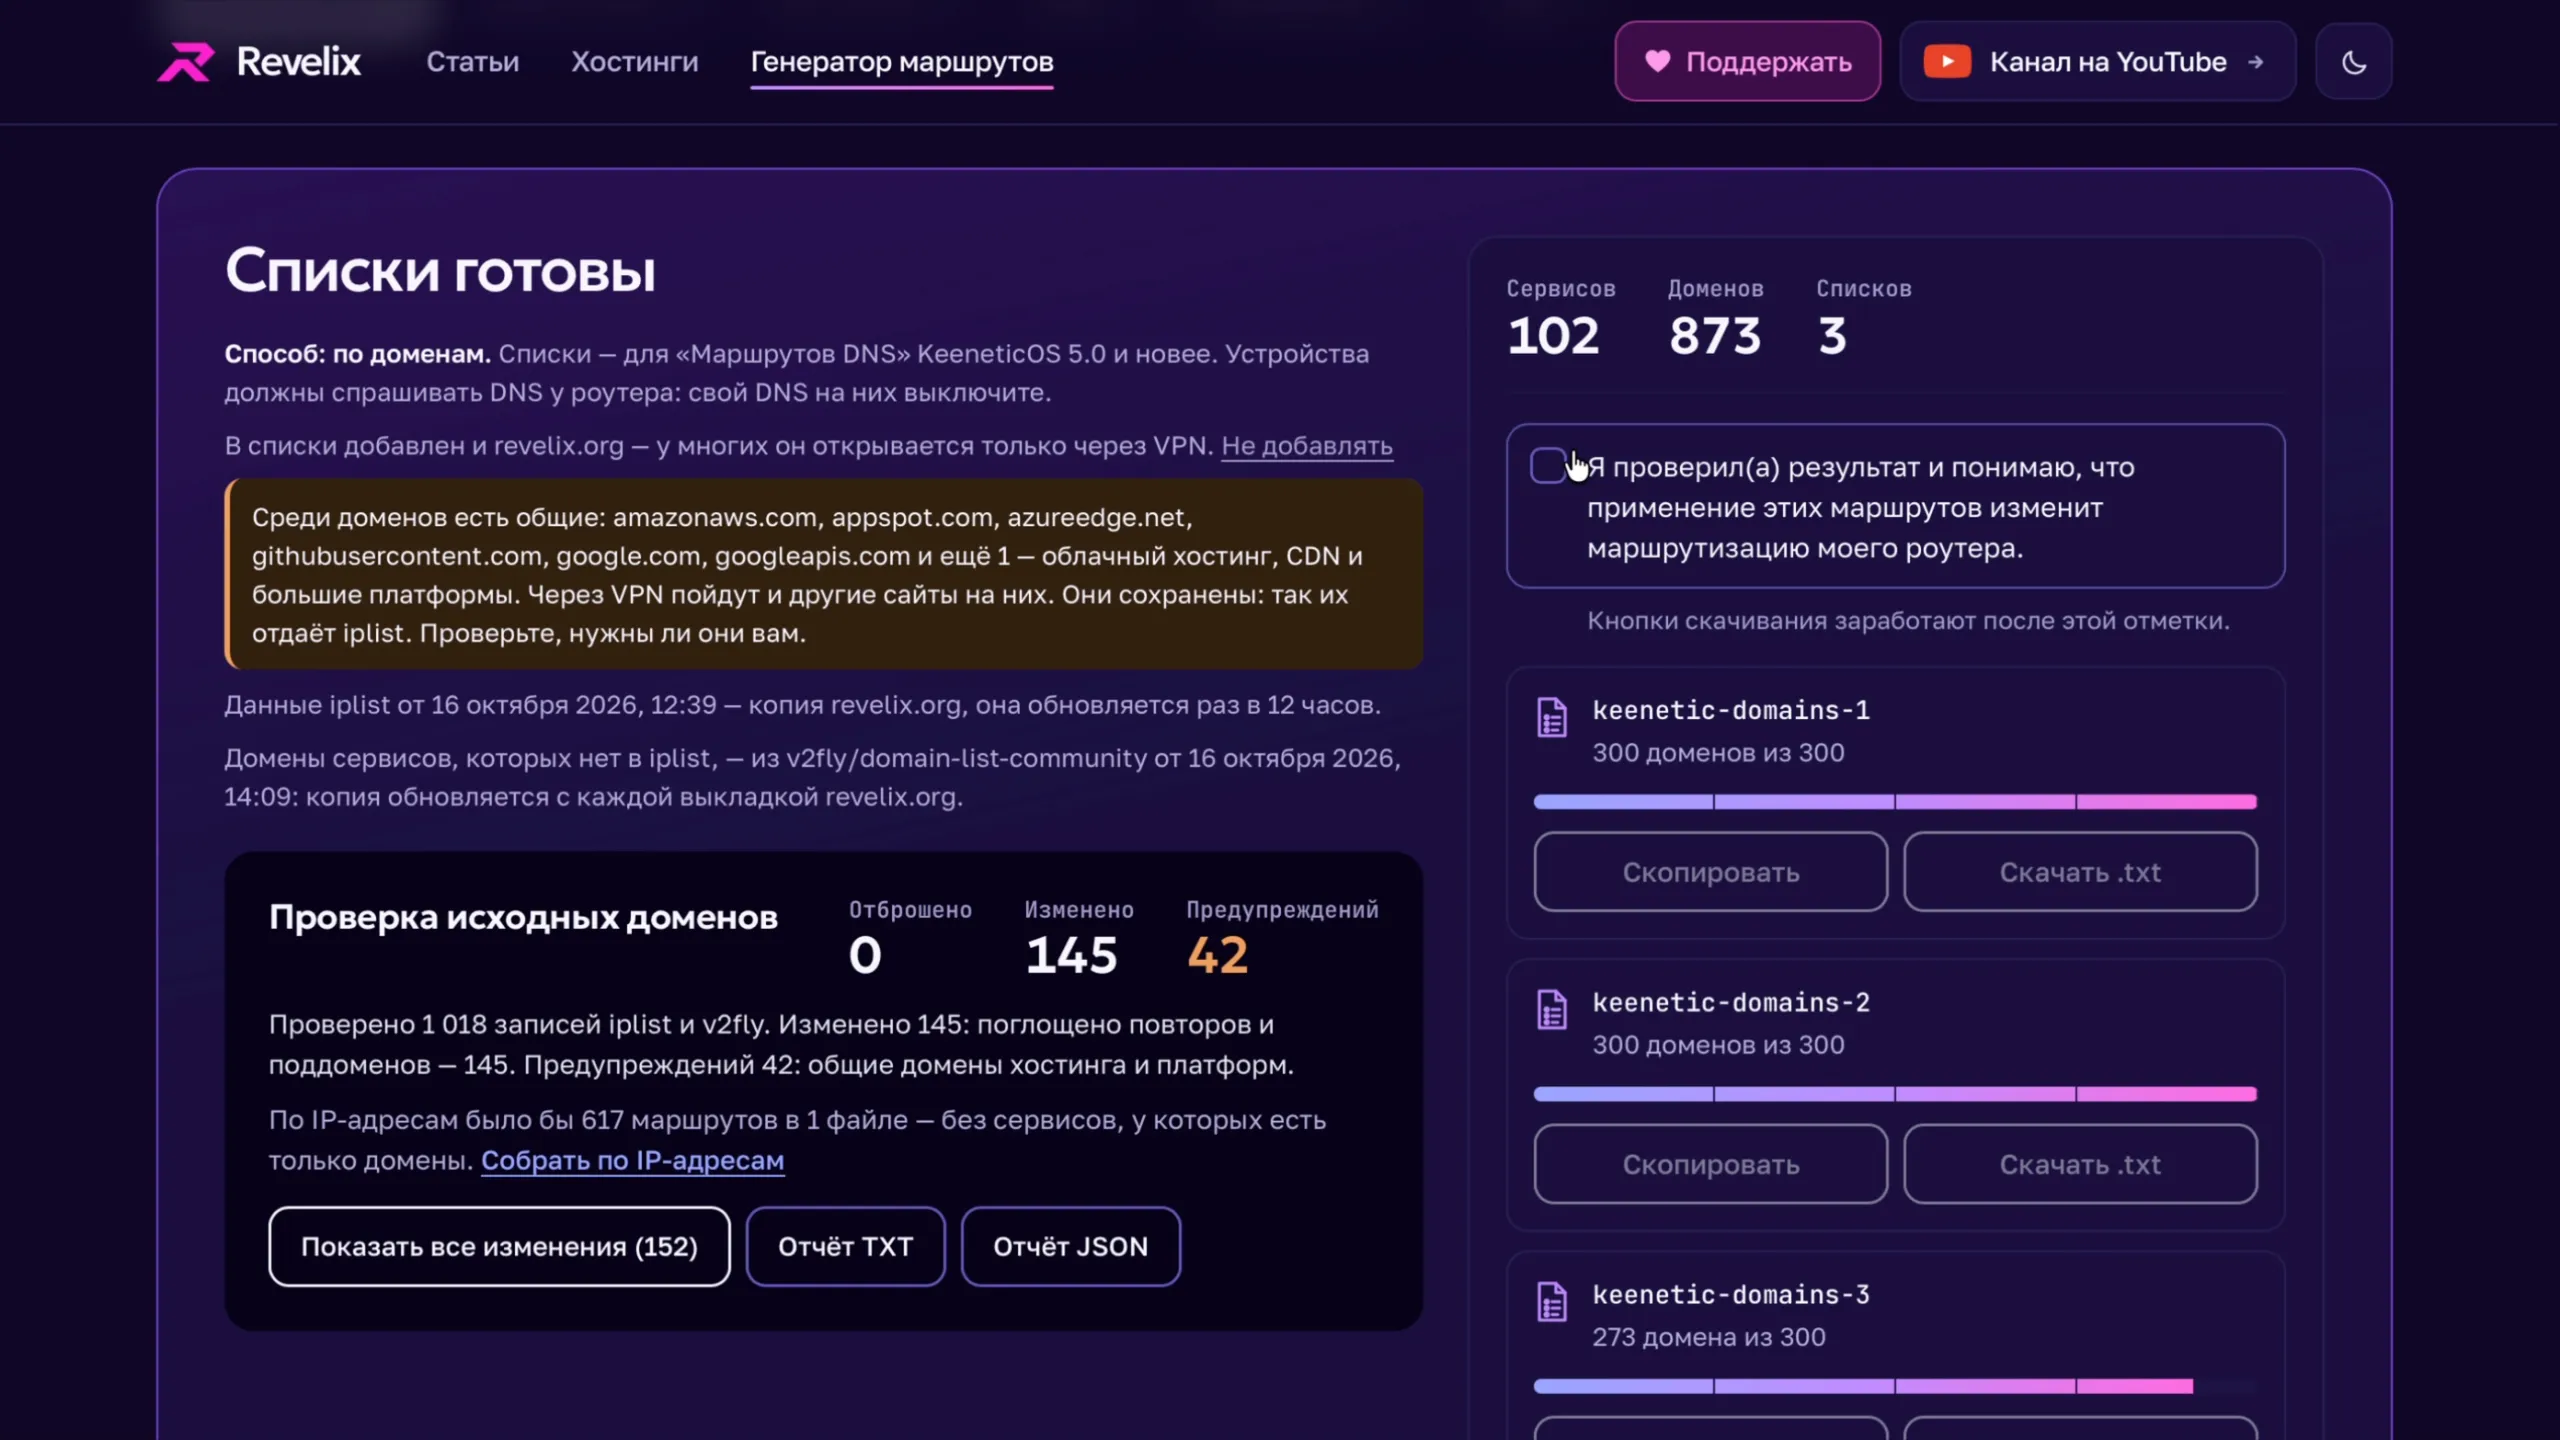The image size is (2560, 1440).
Task: Click the Проверка исходных доменов heading
Action: (x=523, y=917)
